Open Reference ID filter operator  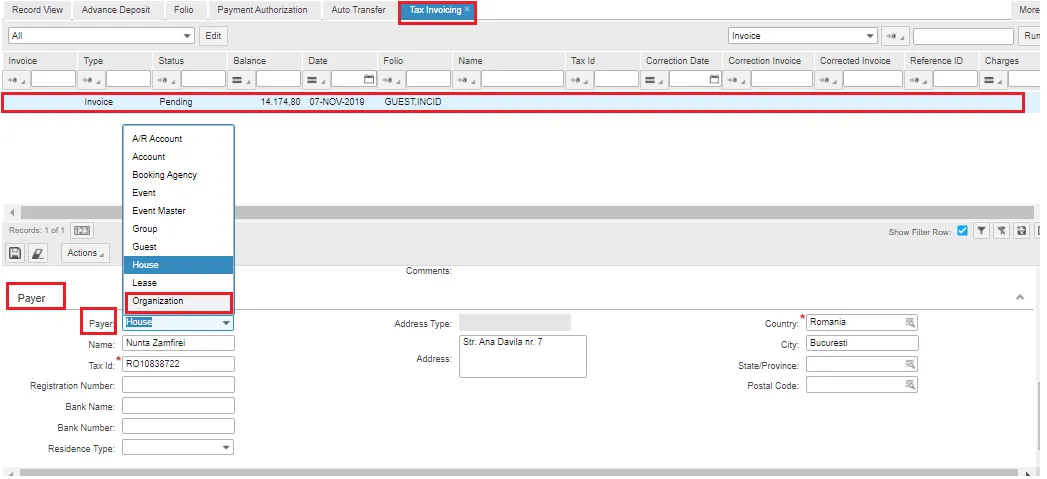pyautogui.click(x=919, y=79)
